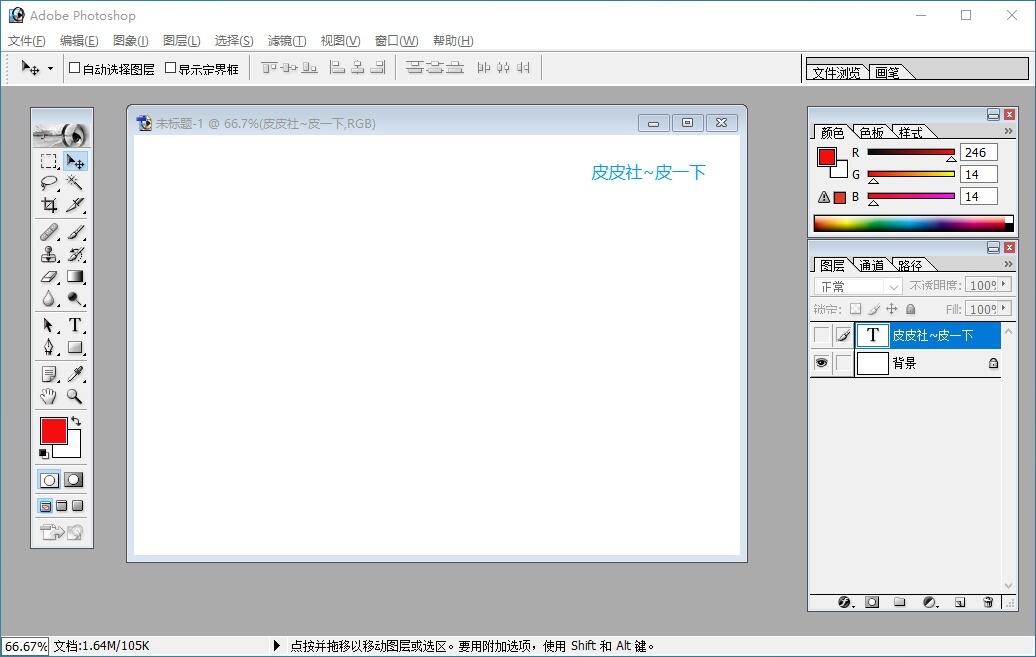This screenshot has height=657, width=1036.
Task: Open the layers panel options menu
Action: pyautogui.click(x=1008, y=264)
